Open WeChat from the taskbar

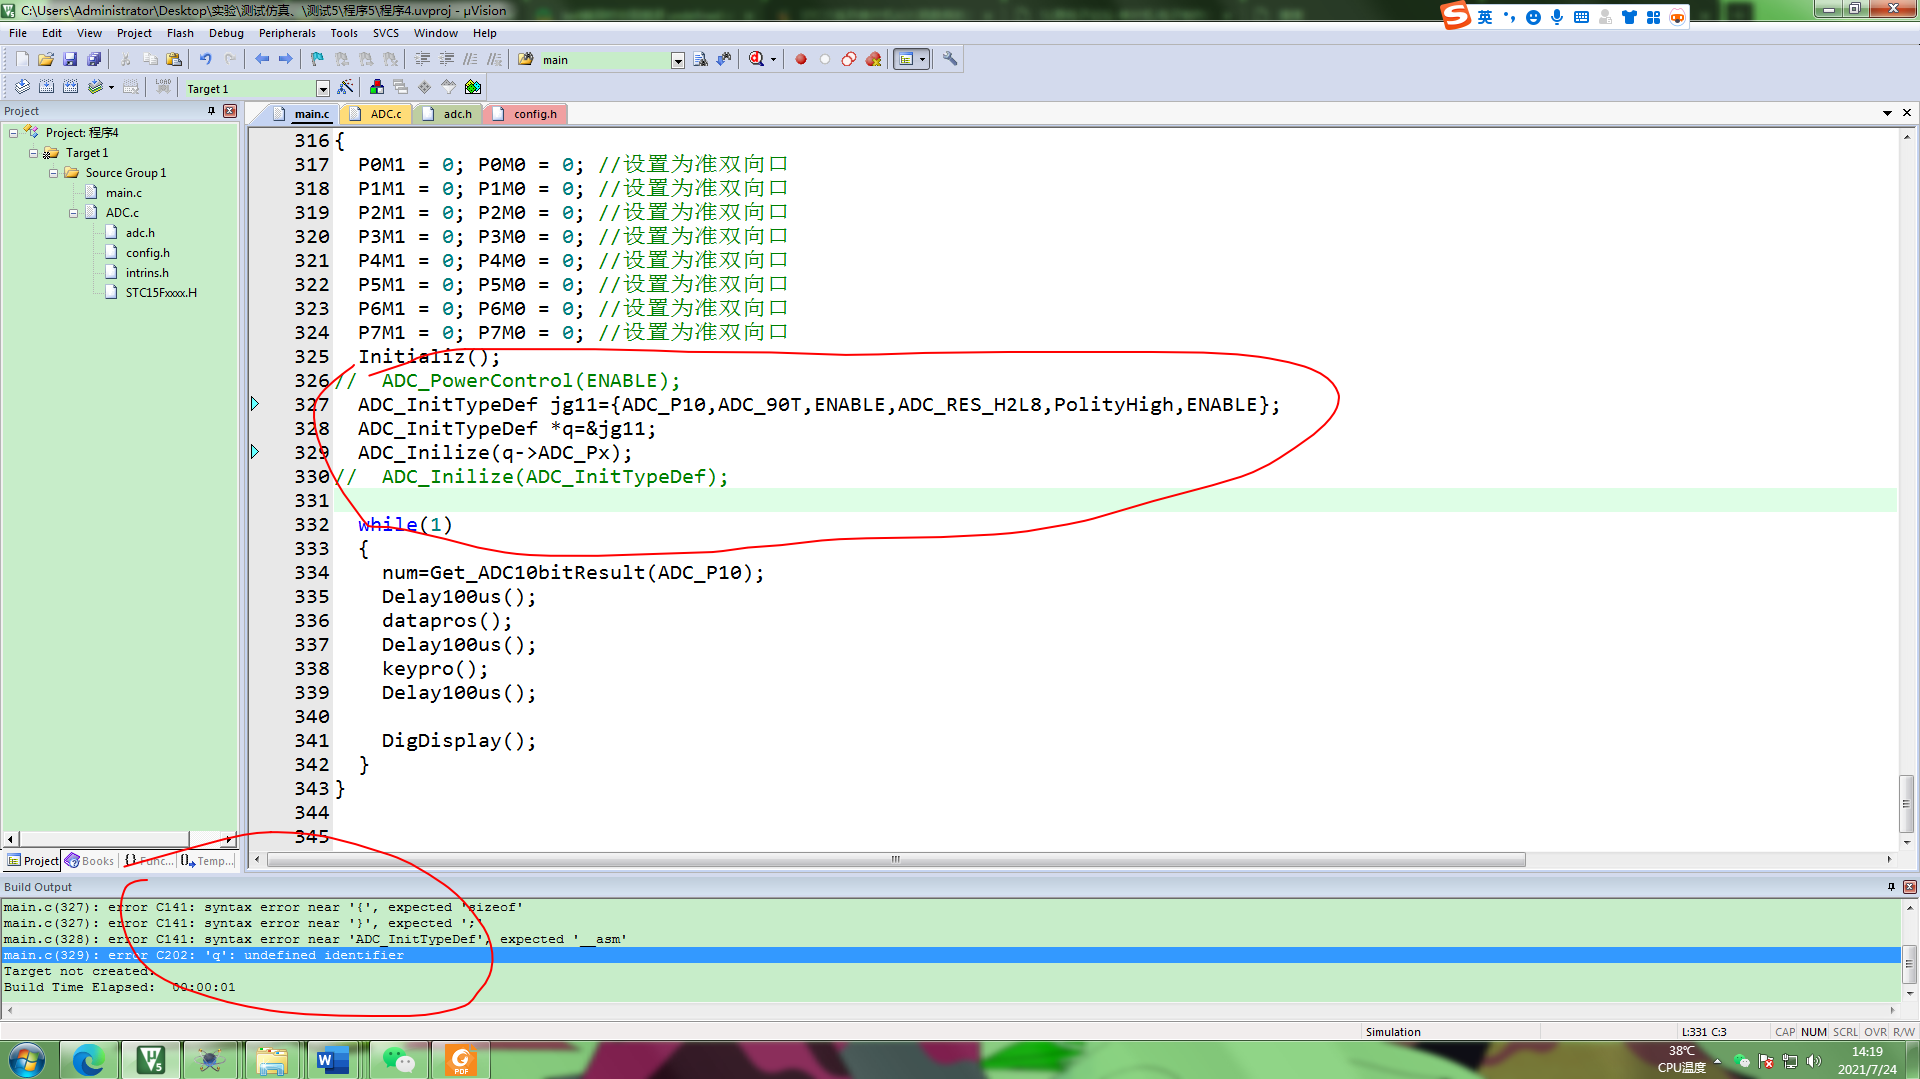coord(399,1060)
